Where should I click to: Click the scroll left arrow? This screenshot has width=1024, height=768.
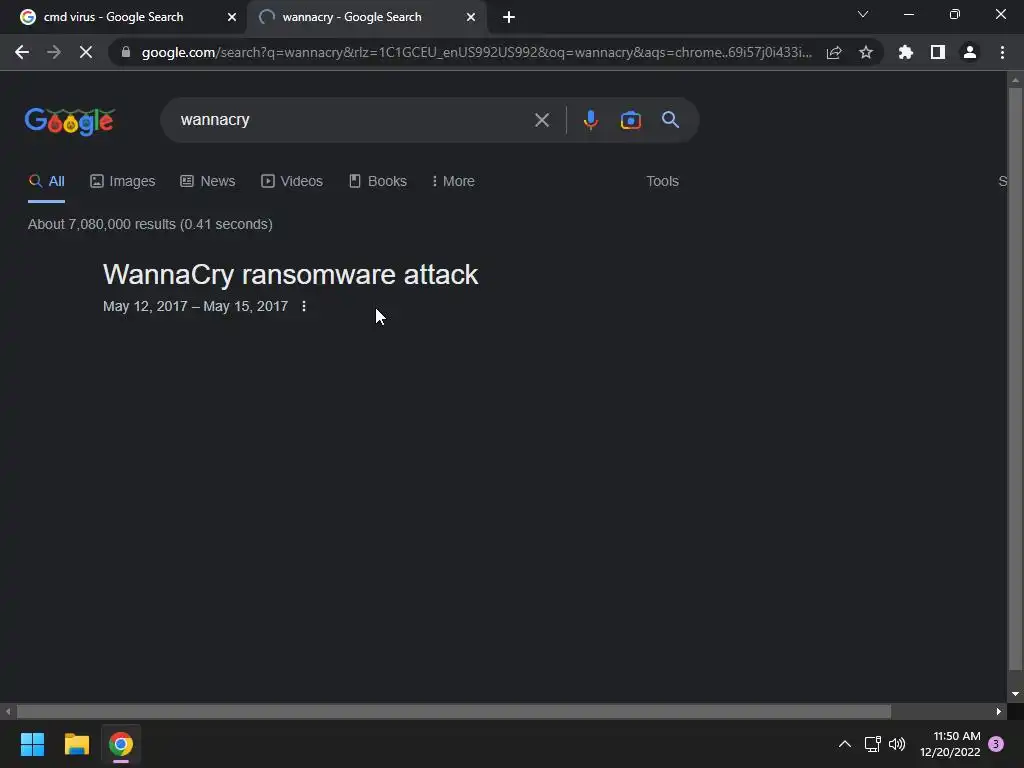pyautogui.click(x=8, y=711)
